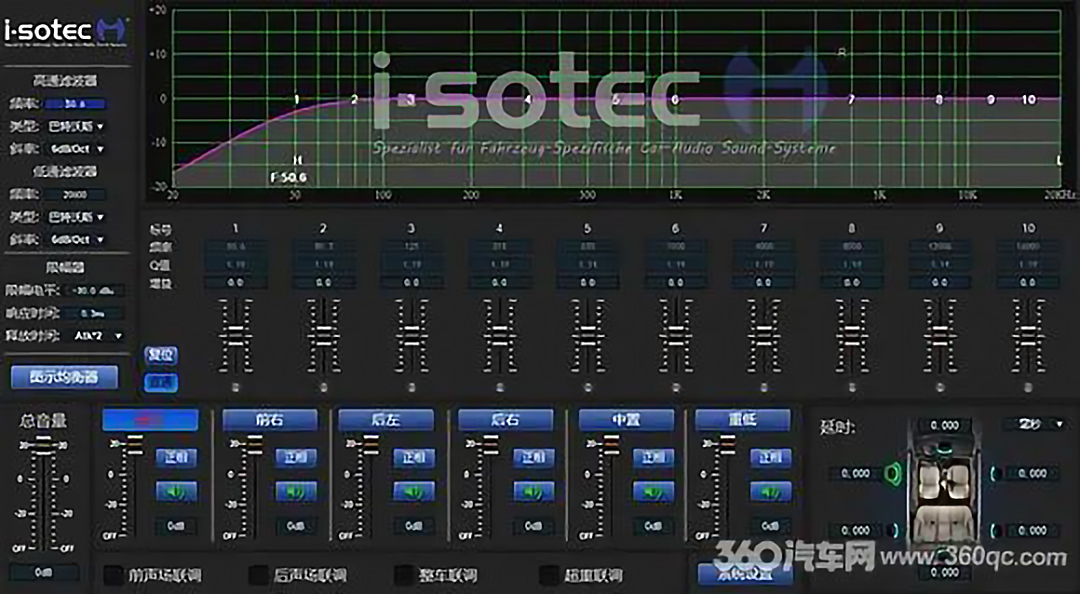Open the high-pass filter 6dB/Oct slope dropdown
1080x594 pixels.
[76, 149]
